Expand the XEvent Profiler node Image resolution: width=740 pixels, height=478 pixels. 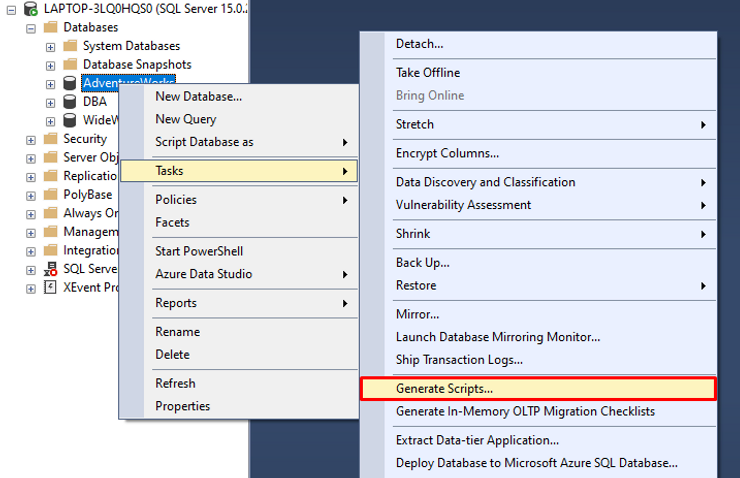tap(31, 289)
